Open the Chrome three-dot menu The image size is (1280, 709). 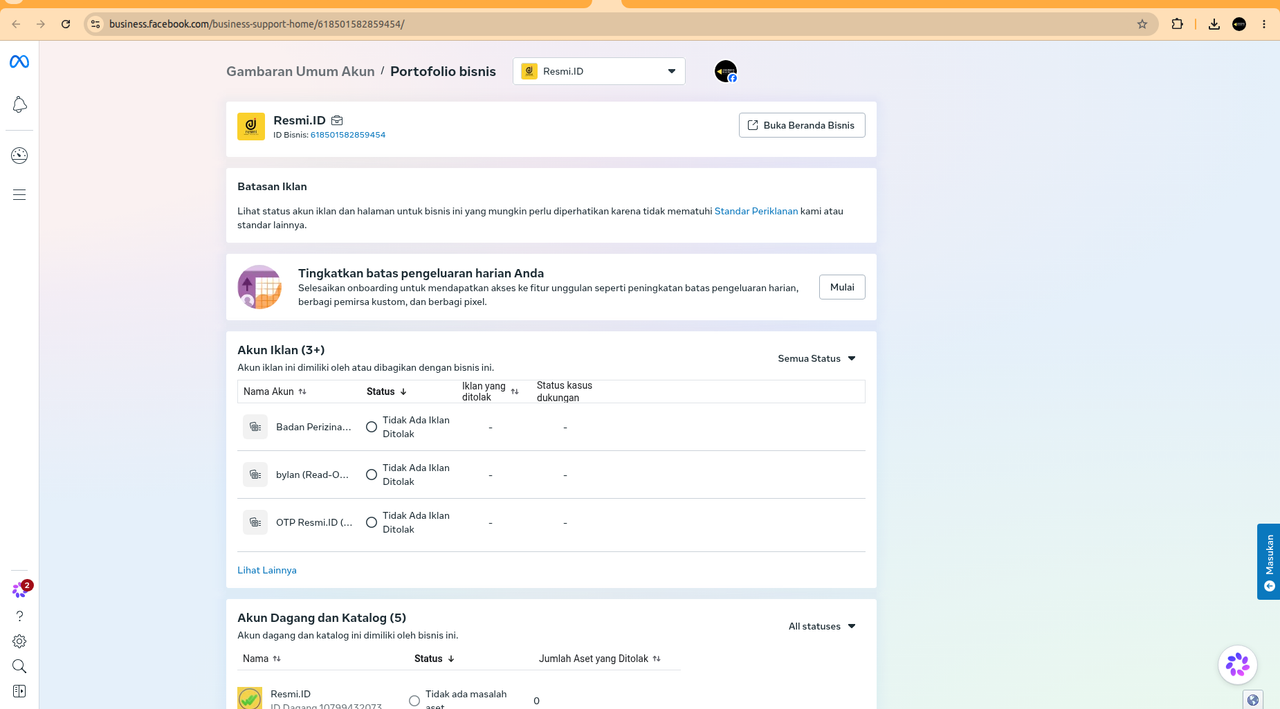pos(1264,24)
